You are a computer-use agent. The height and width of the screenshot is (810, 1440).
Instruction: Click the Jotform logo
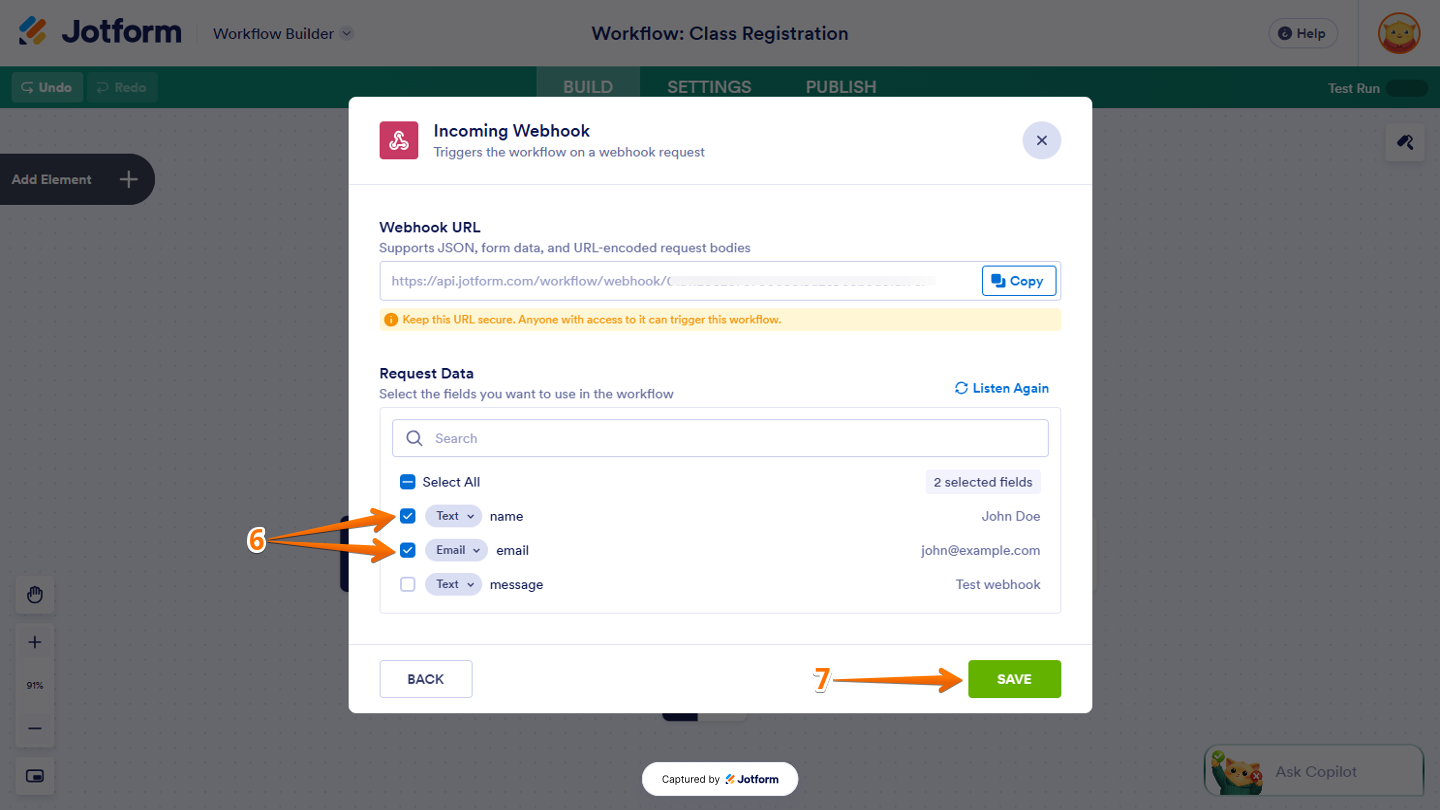(x=100, y=32)
